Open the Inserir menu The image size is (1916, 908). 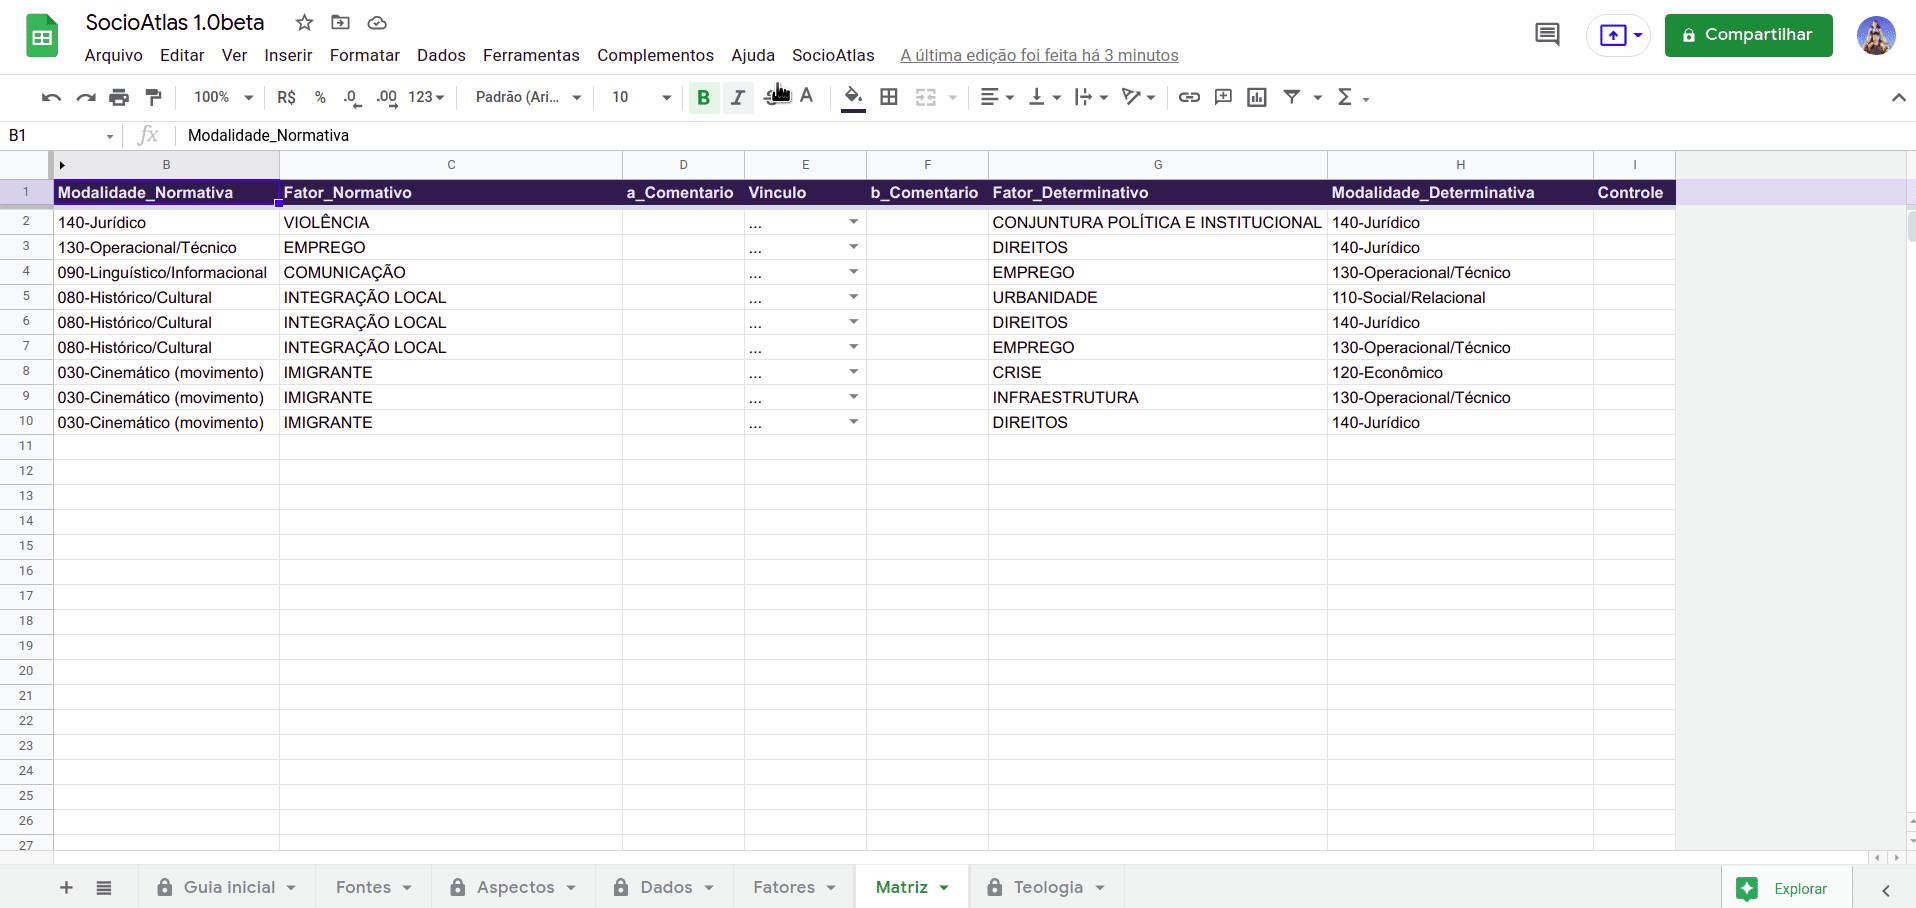[x=288, y=55]
